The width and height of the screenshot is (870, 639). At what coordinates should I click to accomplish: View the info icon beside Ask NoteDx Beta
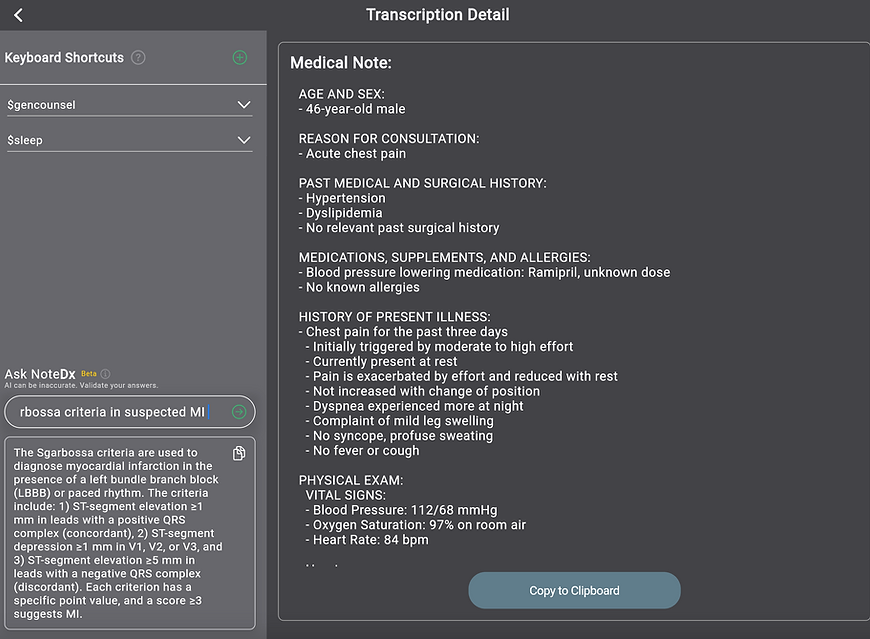pos(107,373)
